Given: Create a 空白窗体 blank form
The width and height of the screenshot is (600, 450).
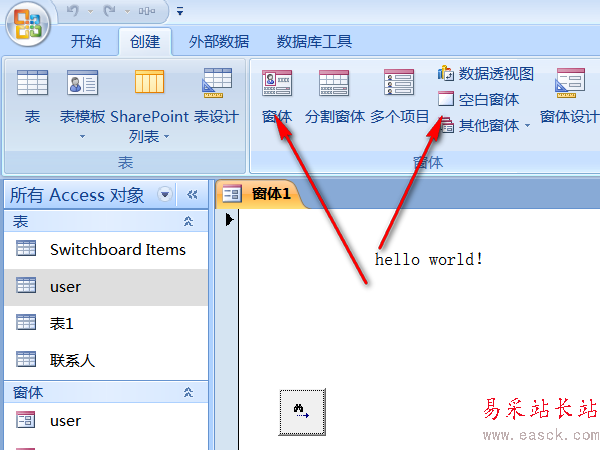Looking at the screenshot, I should pos(478,99).
